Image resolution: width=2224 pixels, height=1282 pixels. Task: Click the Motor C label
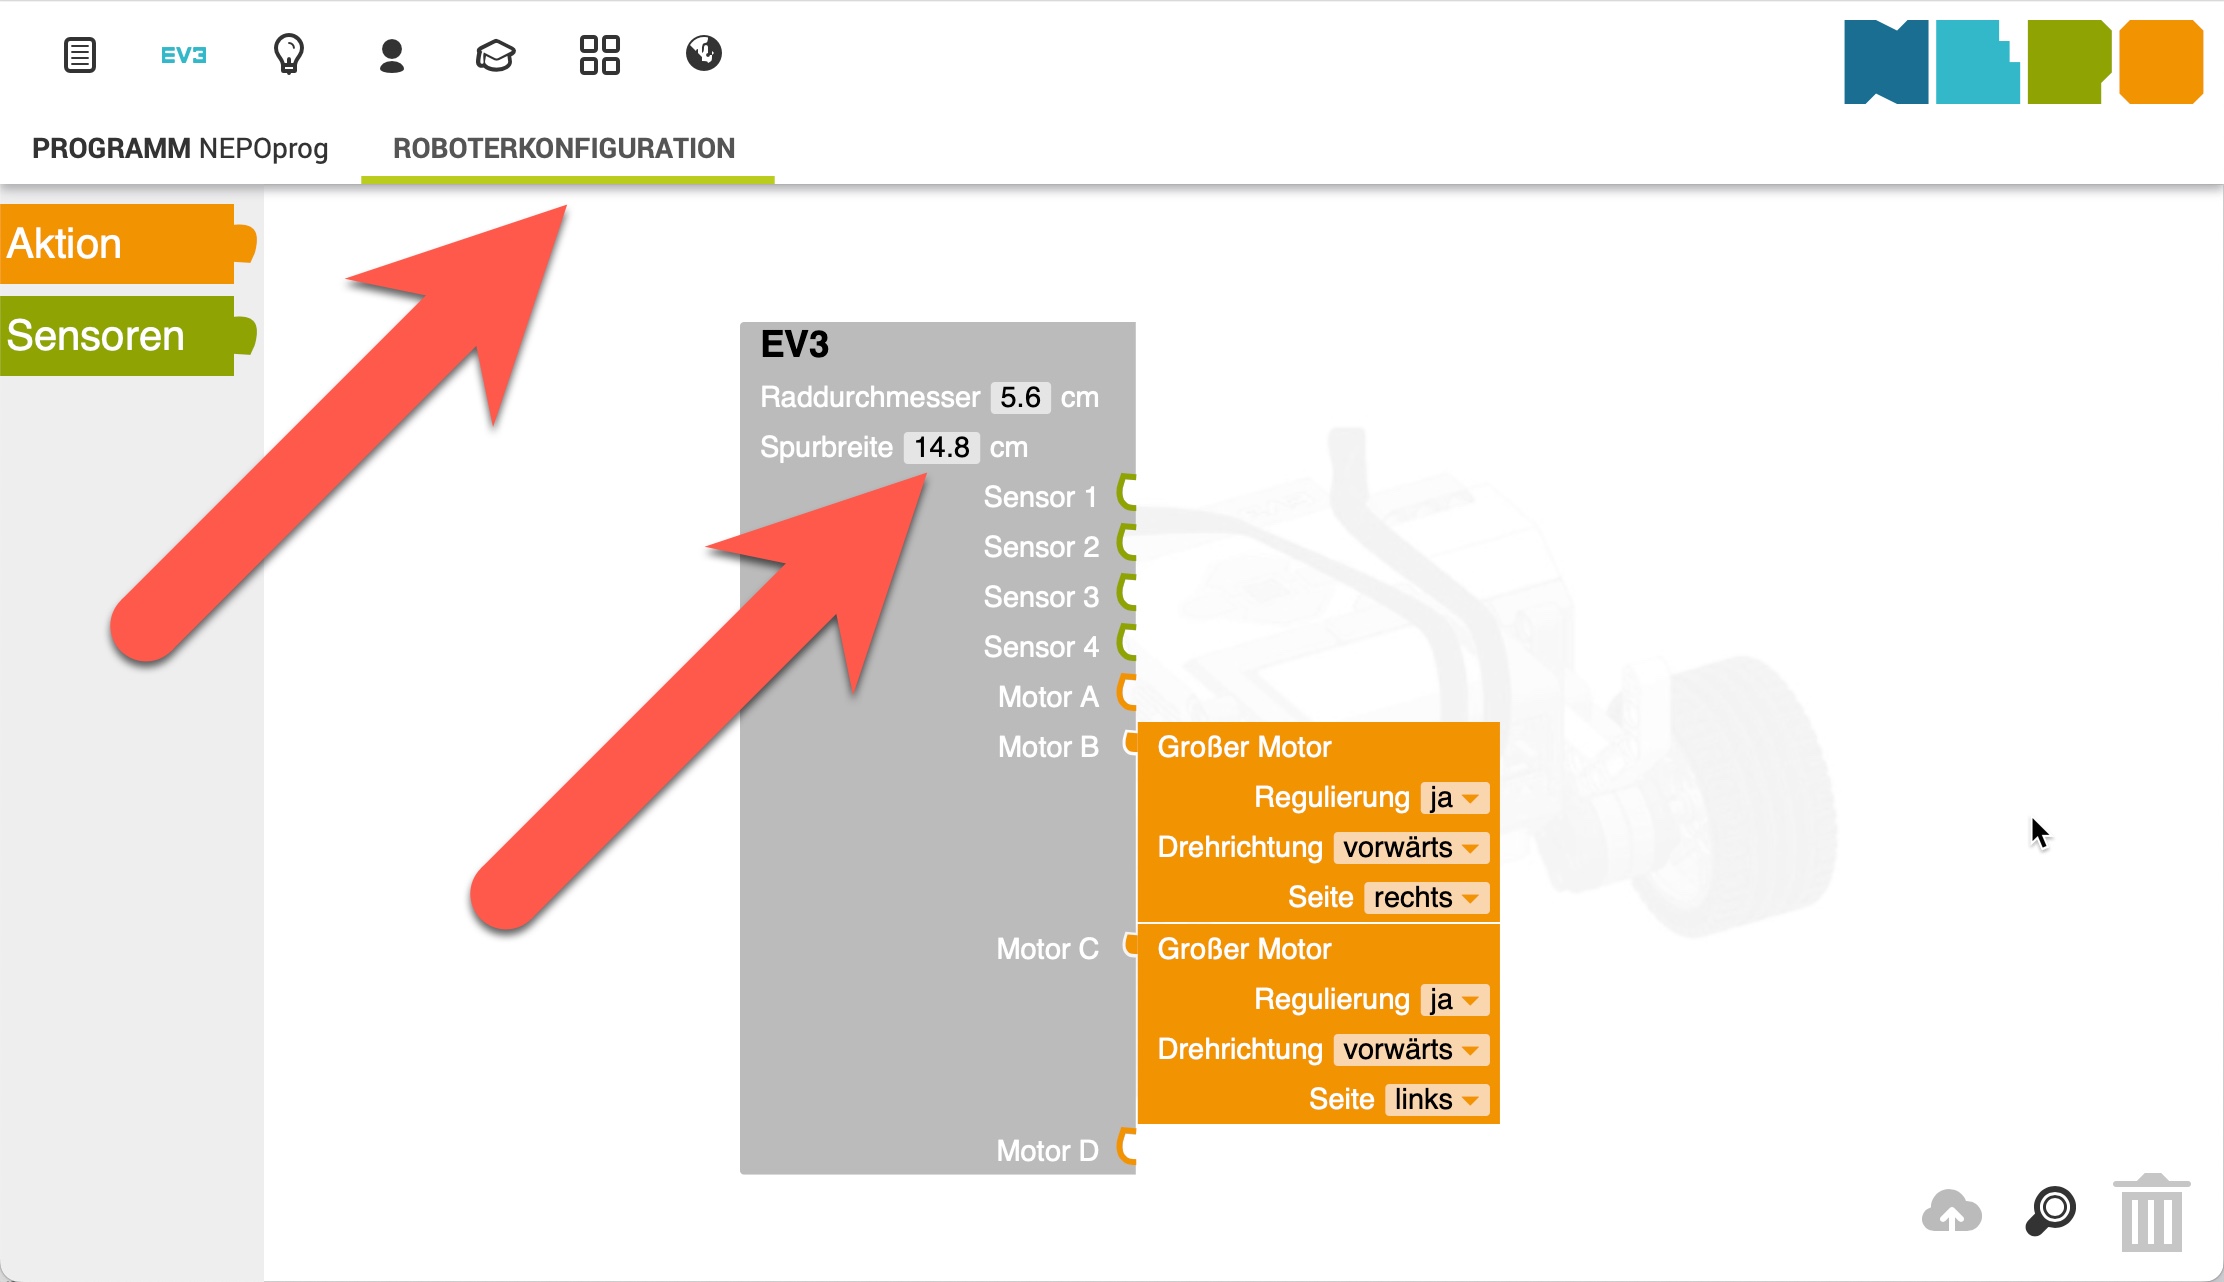pyautogui.click(x=1047, y=949)
